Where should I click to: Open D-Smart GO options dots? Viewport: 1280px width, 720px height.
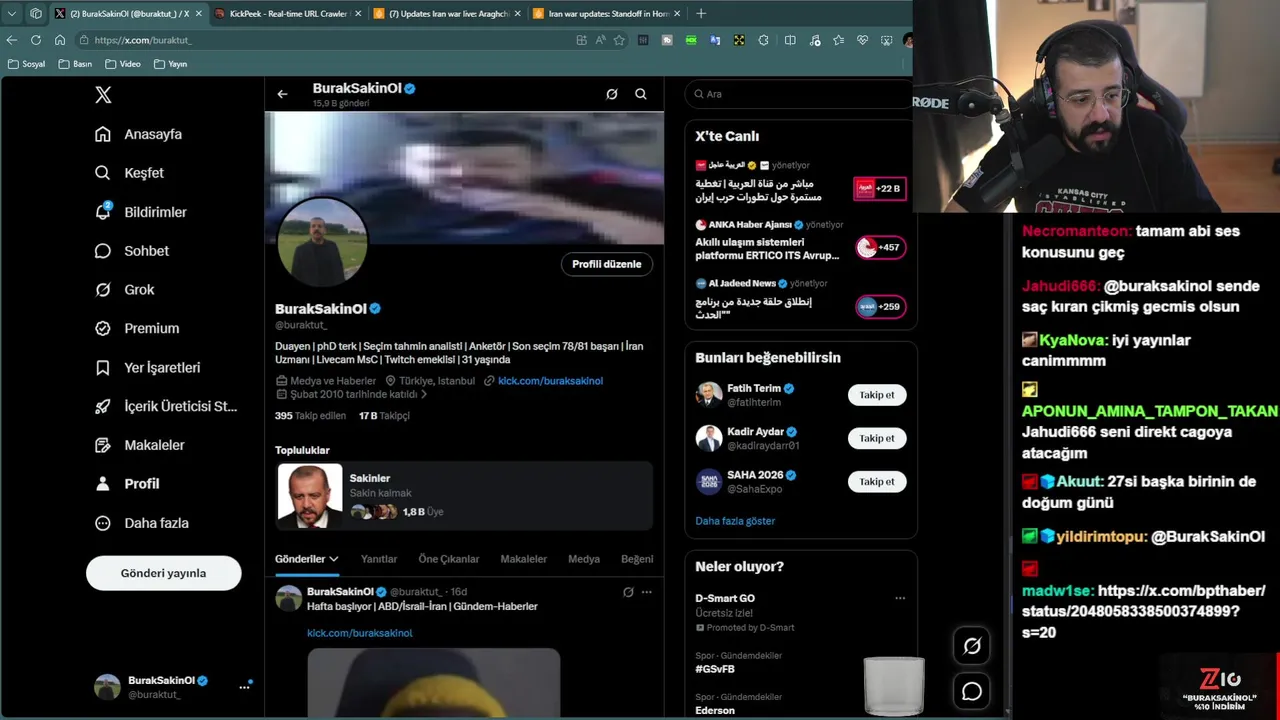tap(900, 598)
